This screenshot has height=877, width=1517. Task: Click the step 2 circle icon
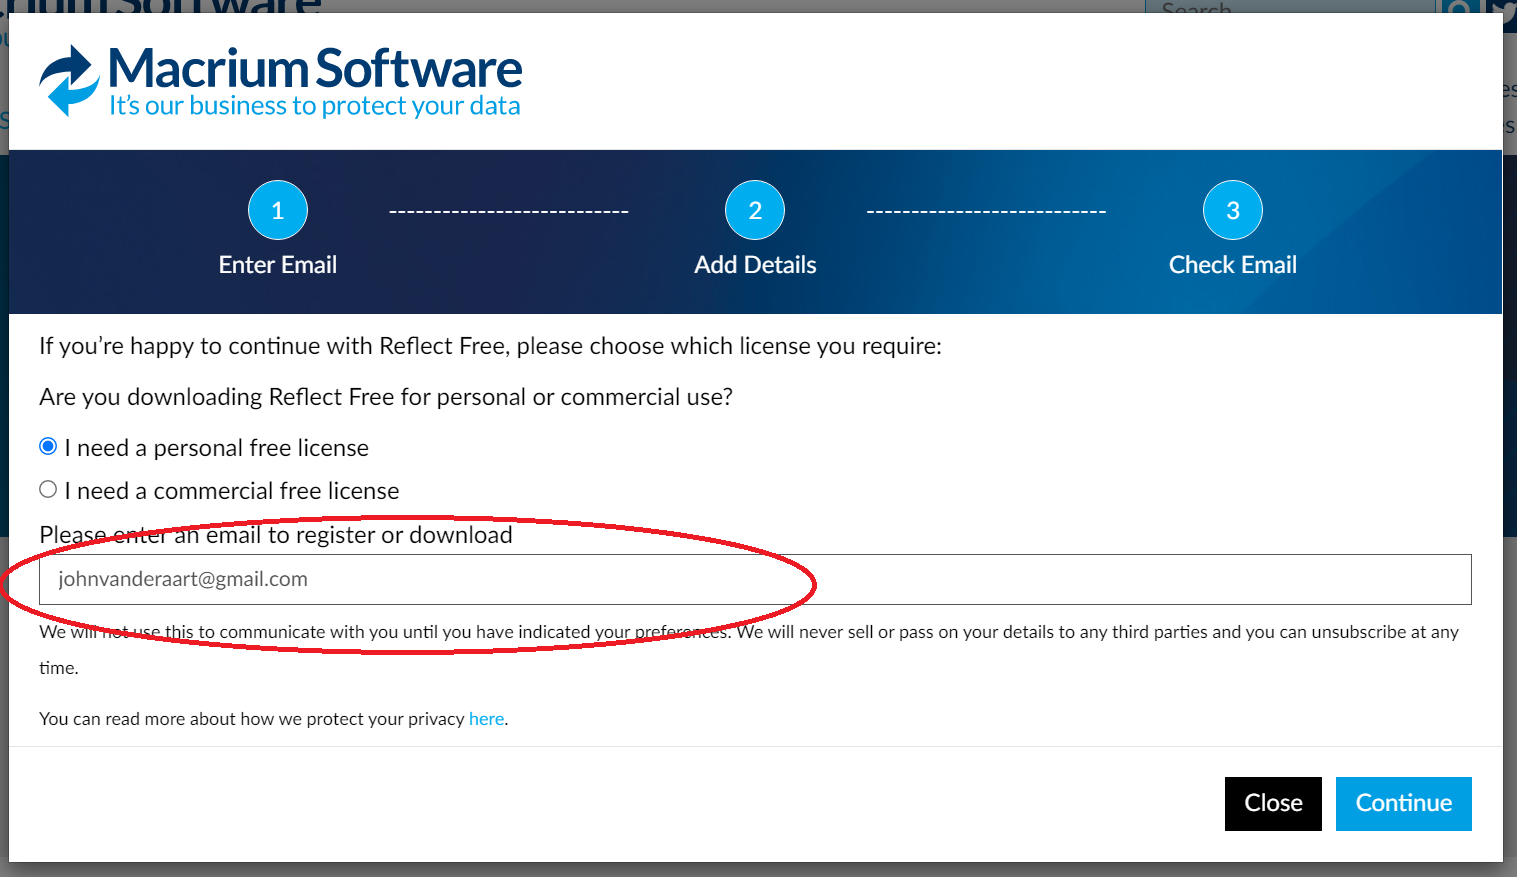(x=755, y=210)
